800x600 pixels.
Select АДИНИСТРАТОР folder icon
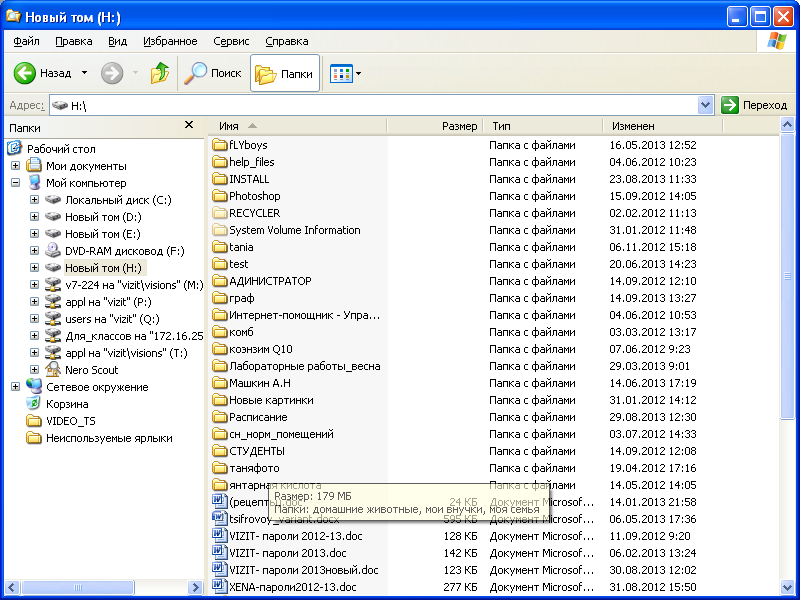(219, 281)
